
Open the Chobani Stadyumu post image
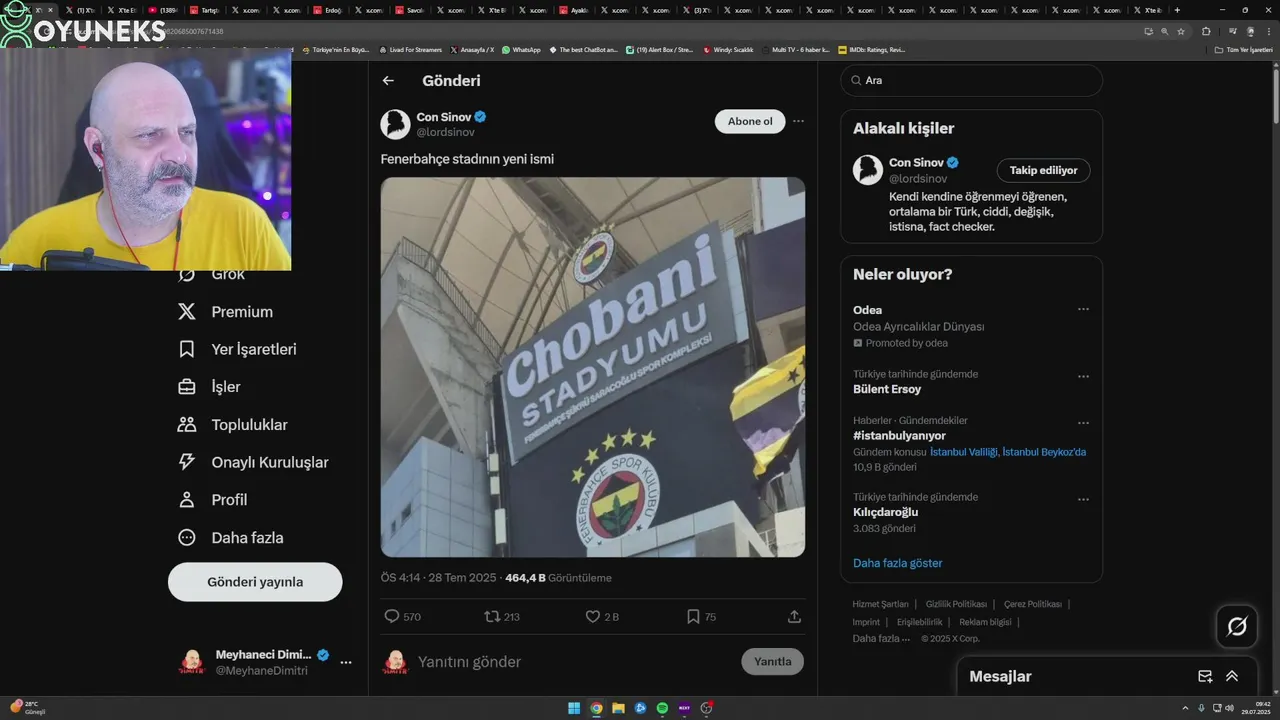[592, 367]
